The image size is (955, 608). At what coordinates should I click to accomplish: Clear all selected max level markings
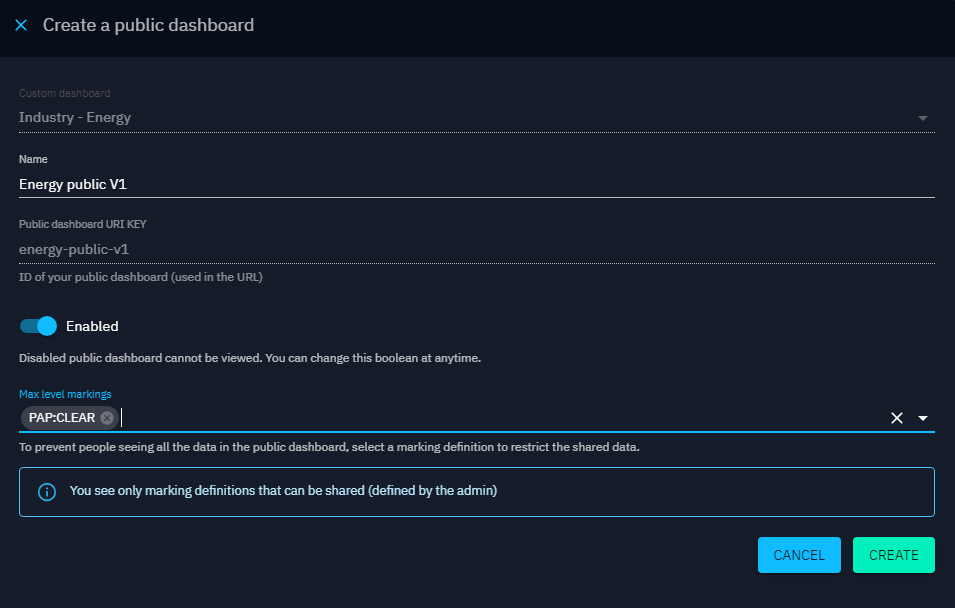(897, 418)
